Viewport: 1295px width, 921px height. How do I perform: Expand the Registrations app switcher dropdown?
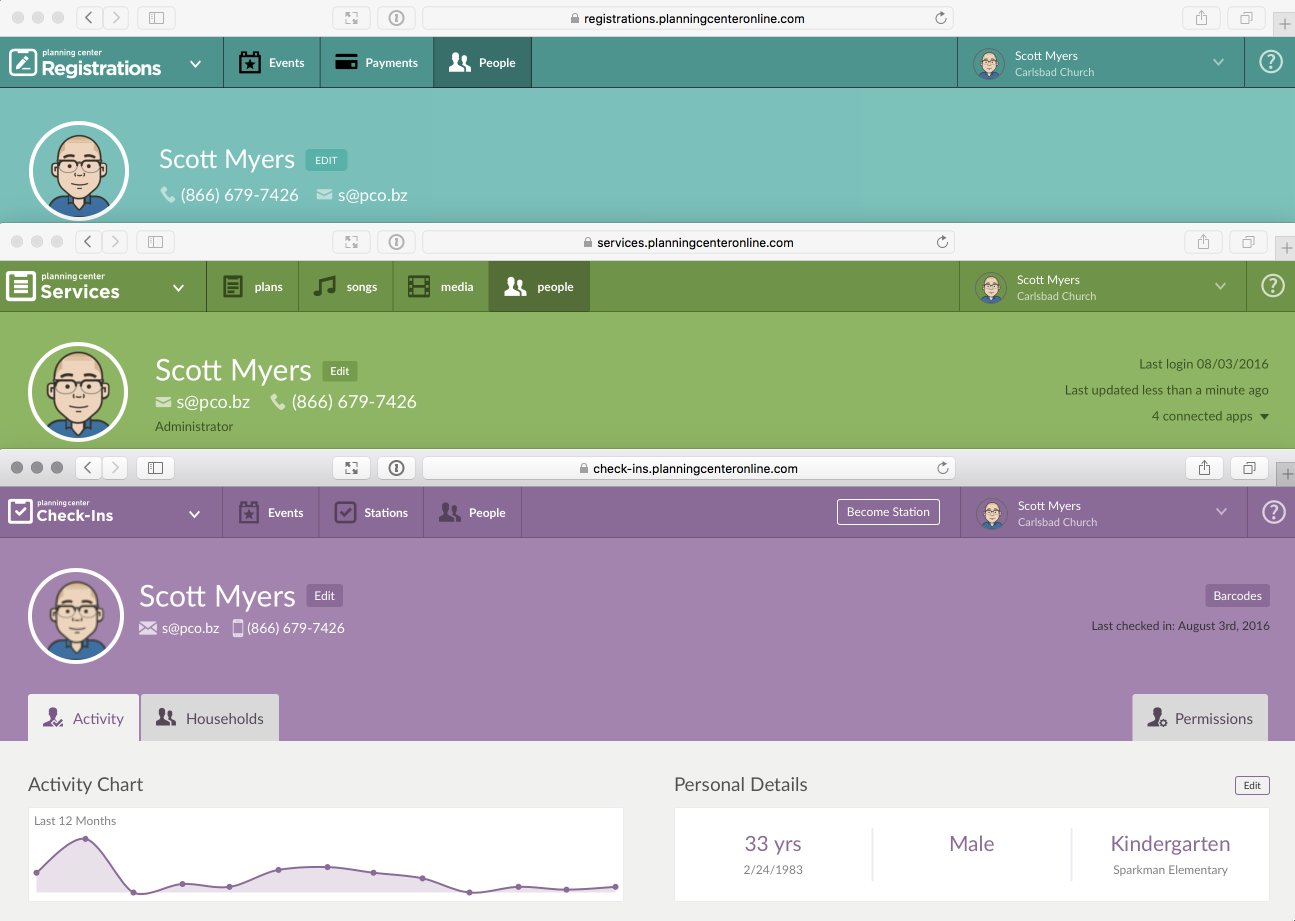pos(196,64)
